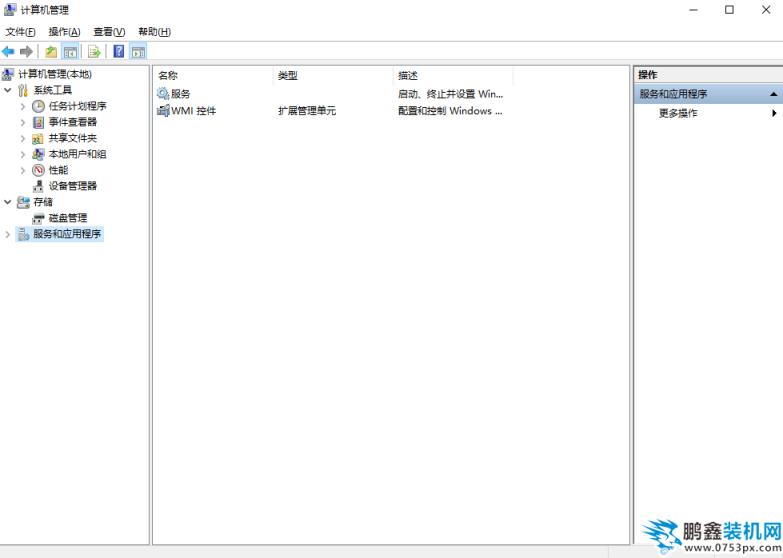The height and width of the screenshot is (558, 783).
Task: Expand the 服务和应用程序 tree node
Action: [x=7, y=234]
